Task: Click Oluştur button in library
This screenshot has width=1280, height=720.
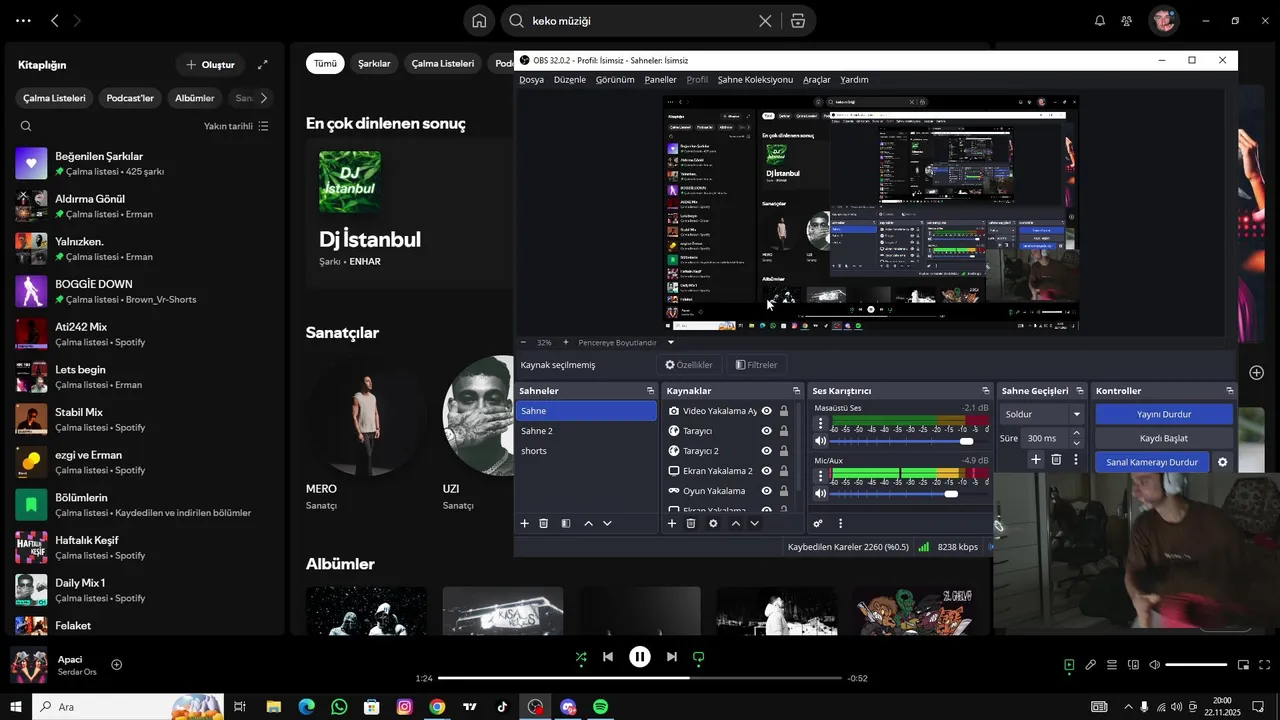Action: 209,64
